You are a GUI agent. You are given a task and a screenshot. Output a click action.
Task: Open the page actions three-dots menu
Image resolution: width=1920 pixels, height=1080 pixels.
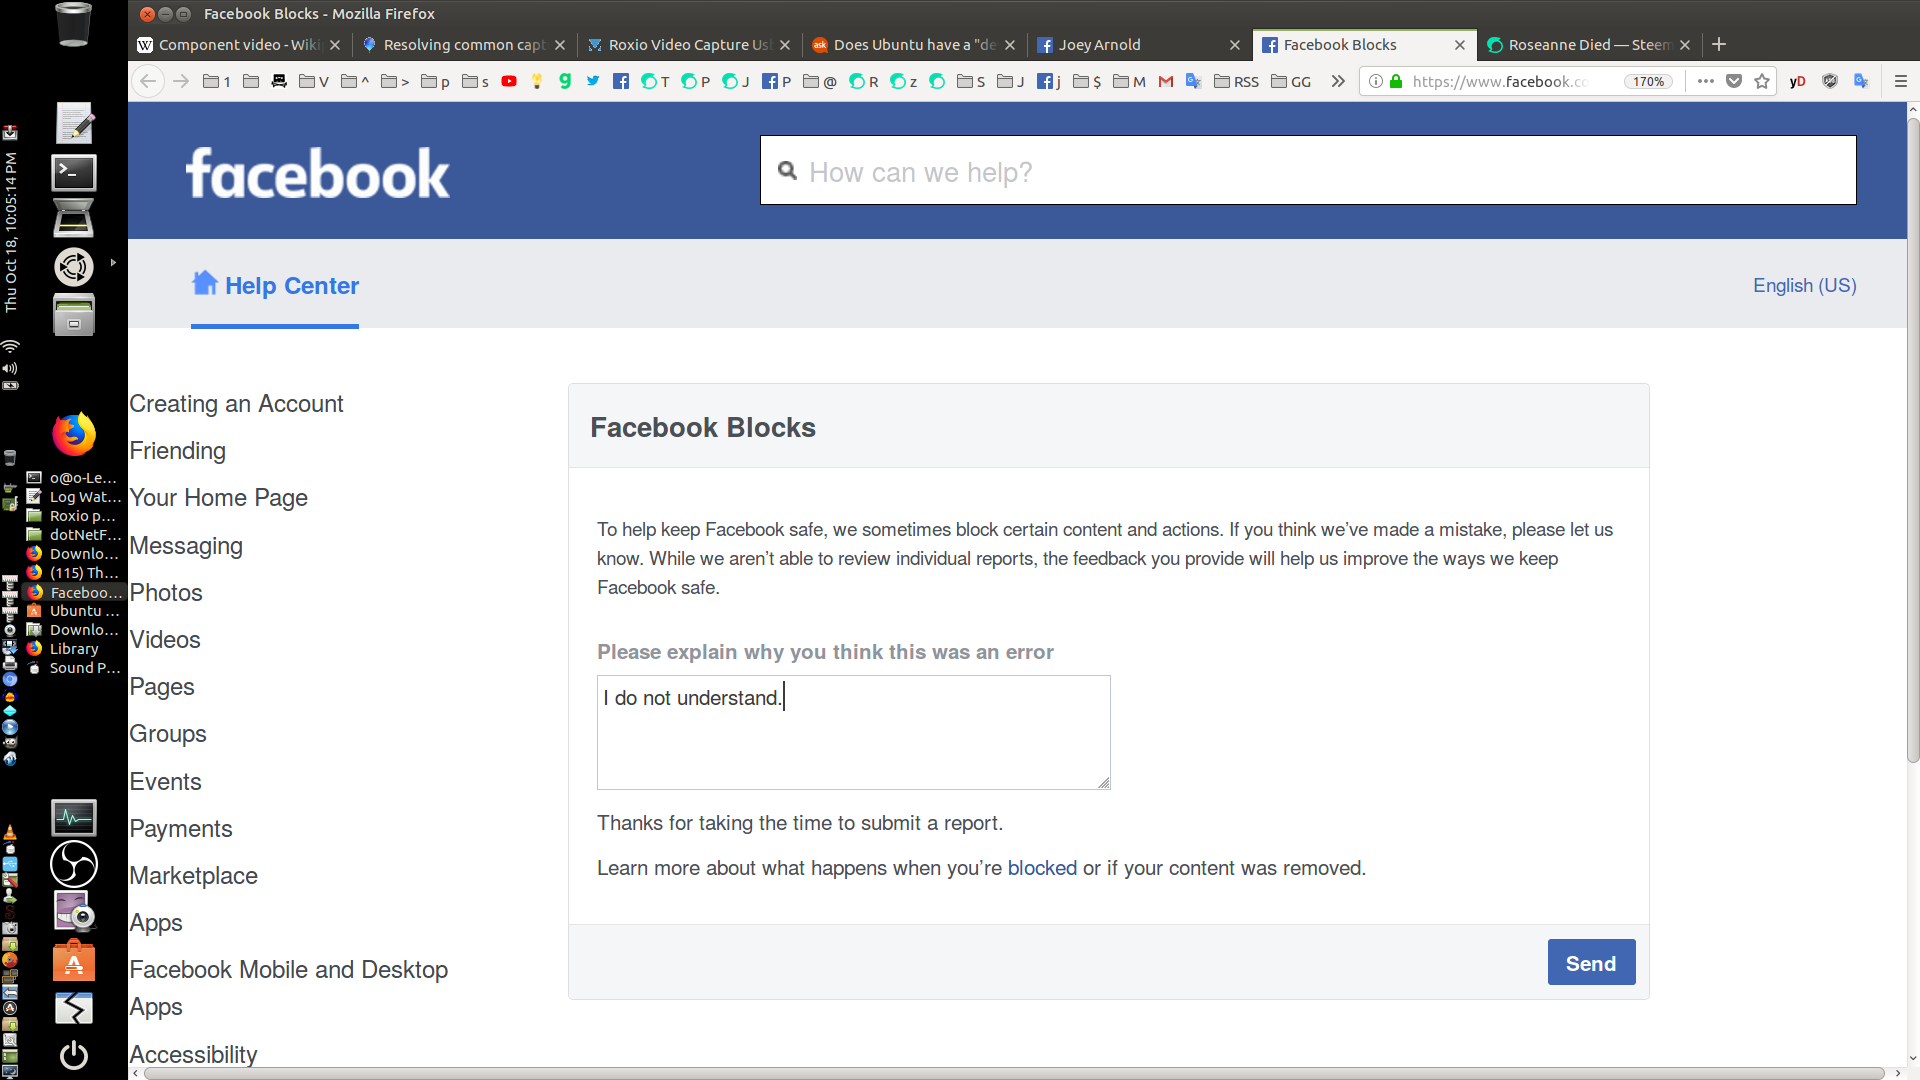[x=1706, y=81]
